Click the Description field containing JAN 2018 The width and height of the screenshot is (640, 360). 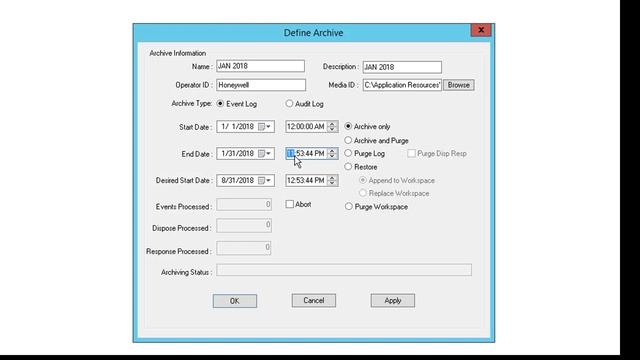pyautogui.click(x=402, y=67)
